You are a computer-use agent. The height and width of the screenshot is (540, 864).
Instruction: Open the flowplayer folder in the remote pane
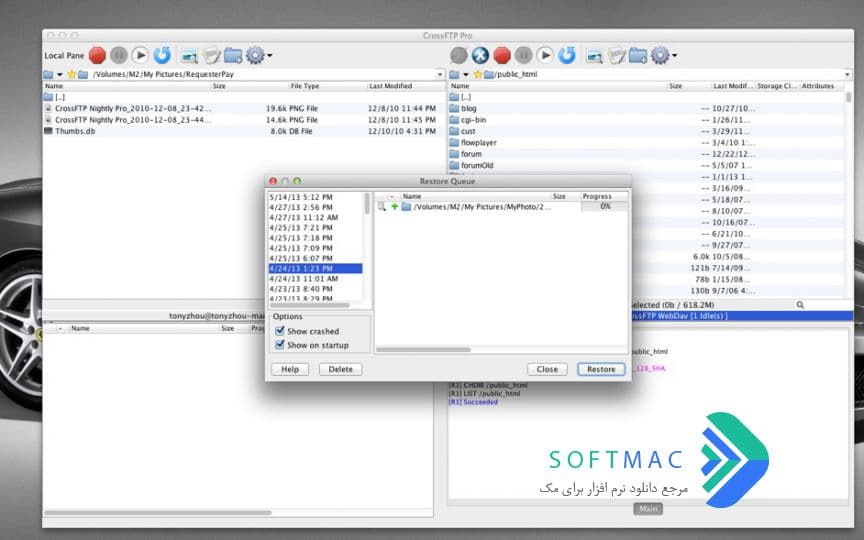point(479,142)
